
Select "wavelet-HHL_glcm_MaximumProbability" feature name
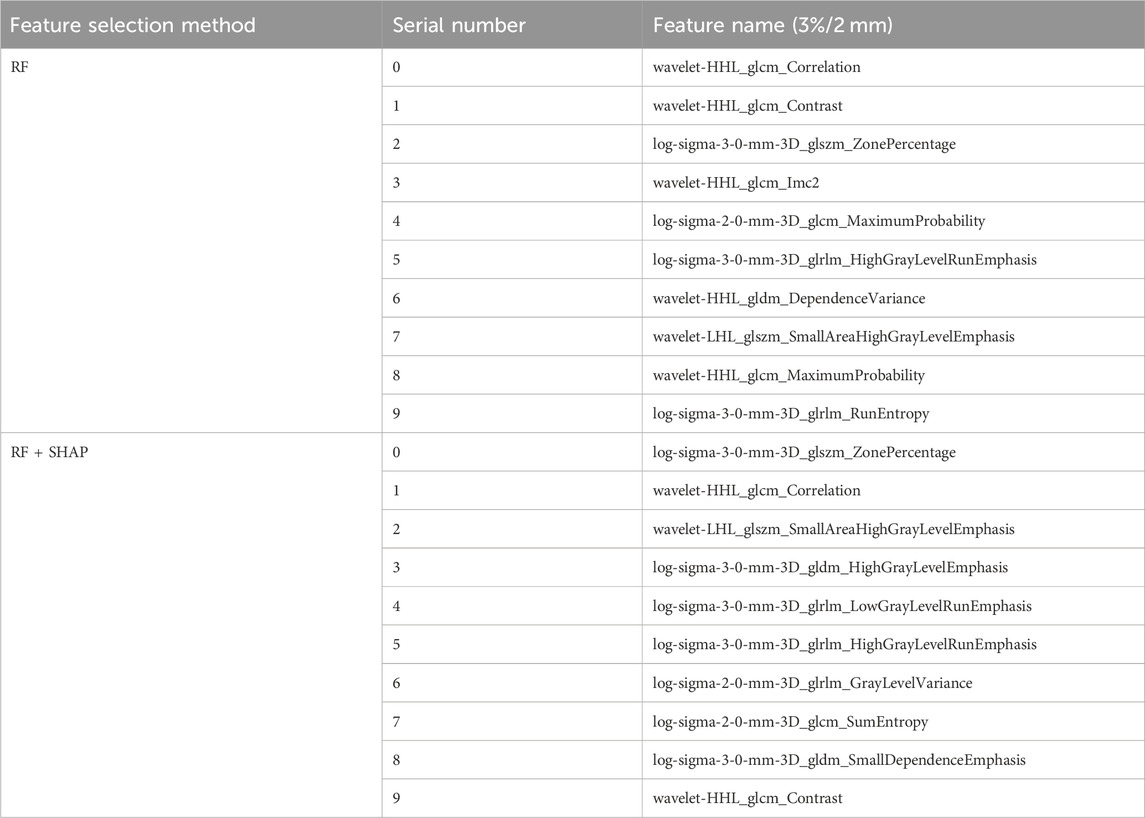click(x=789, y=375)
